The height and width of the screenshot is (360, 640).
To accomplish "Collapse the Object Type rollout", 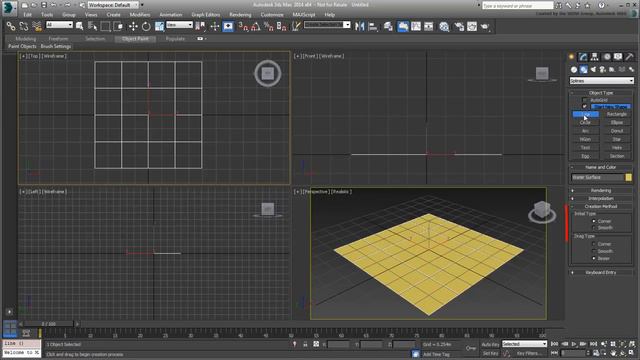I will pyautogui.click(x=601, y=93).
